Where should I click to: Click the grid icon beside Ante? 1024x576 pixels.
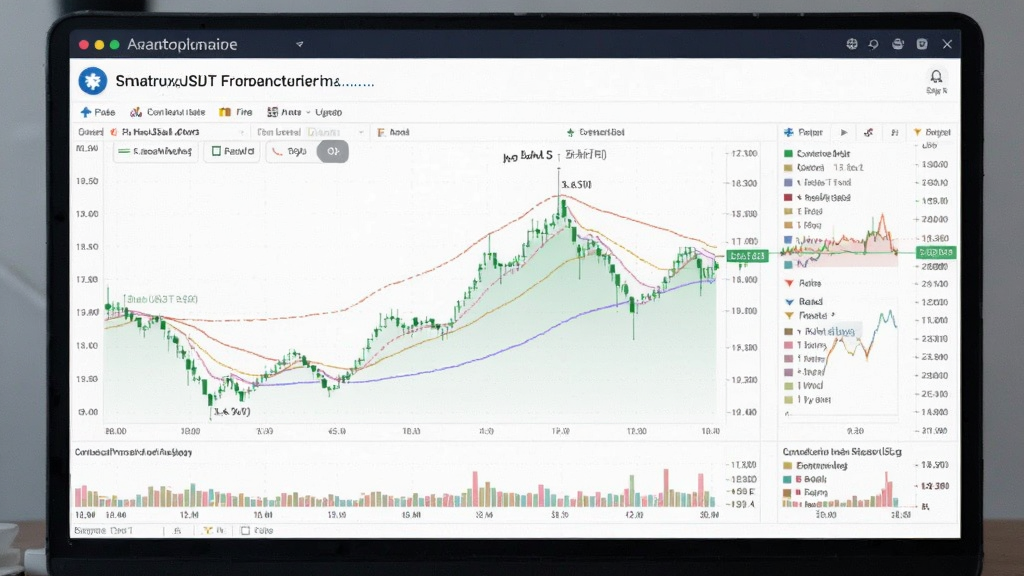click(x=272, y=112)
